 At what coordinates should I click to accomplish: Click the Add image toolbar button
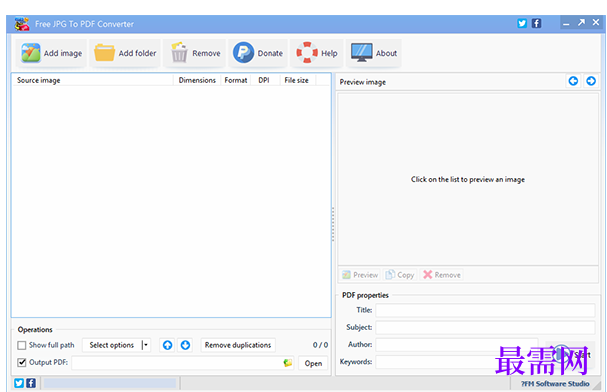51,53
